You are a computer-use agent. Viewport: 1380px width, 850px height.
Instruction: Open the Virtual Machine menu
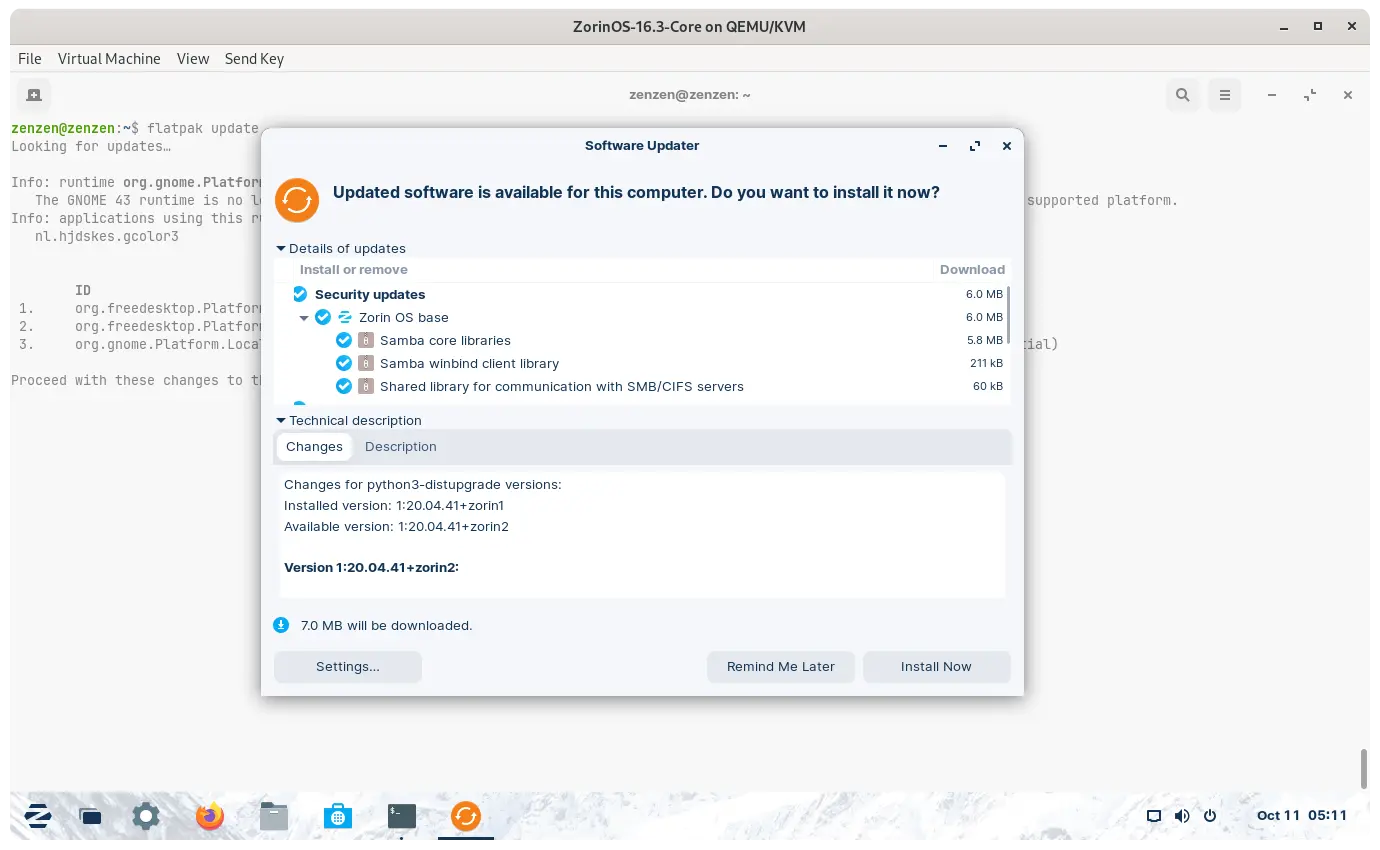tap(109, 59)
